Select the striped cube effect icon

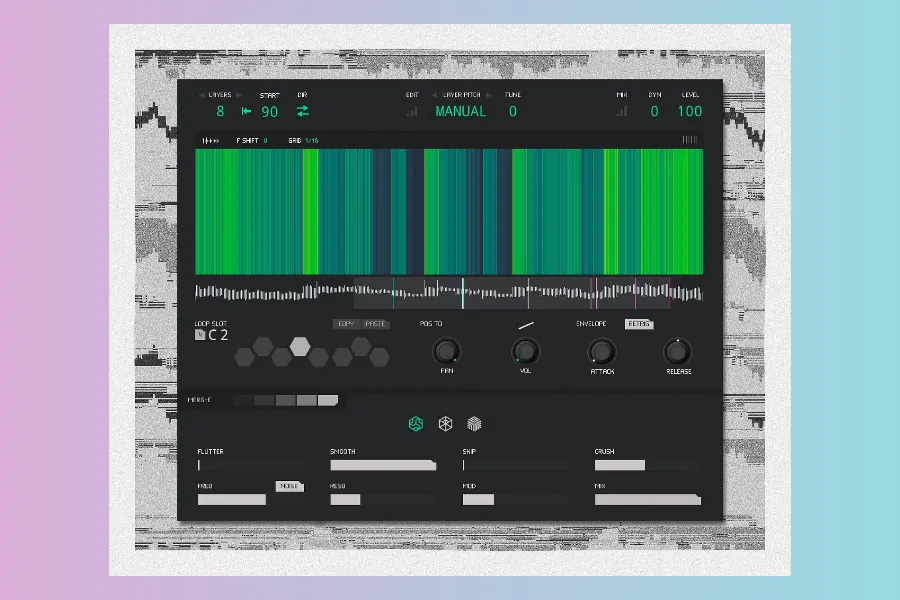[x=475, y=424]
